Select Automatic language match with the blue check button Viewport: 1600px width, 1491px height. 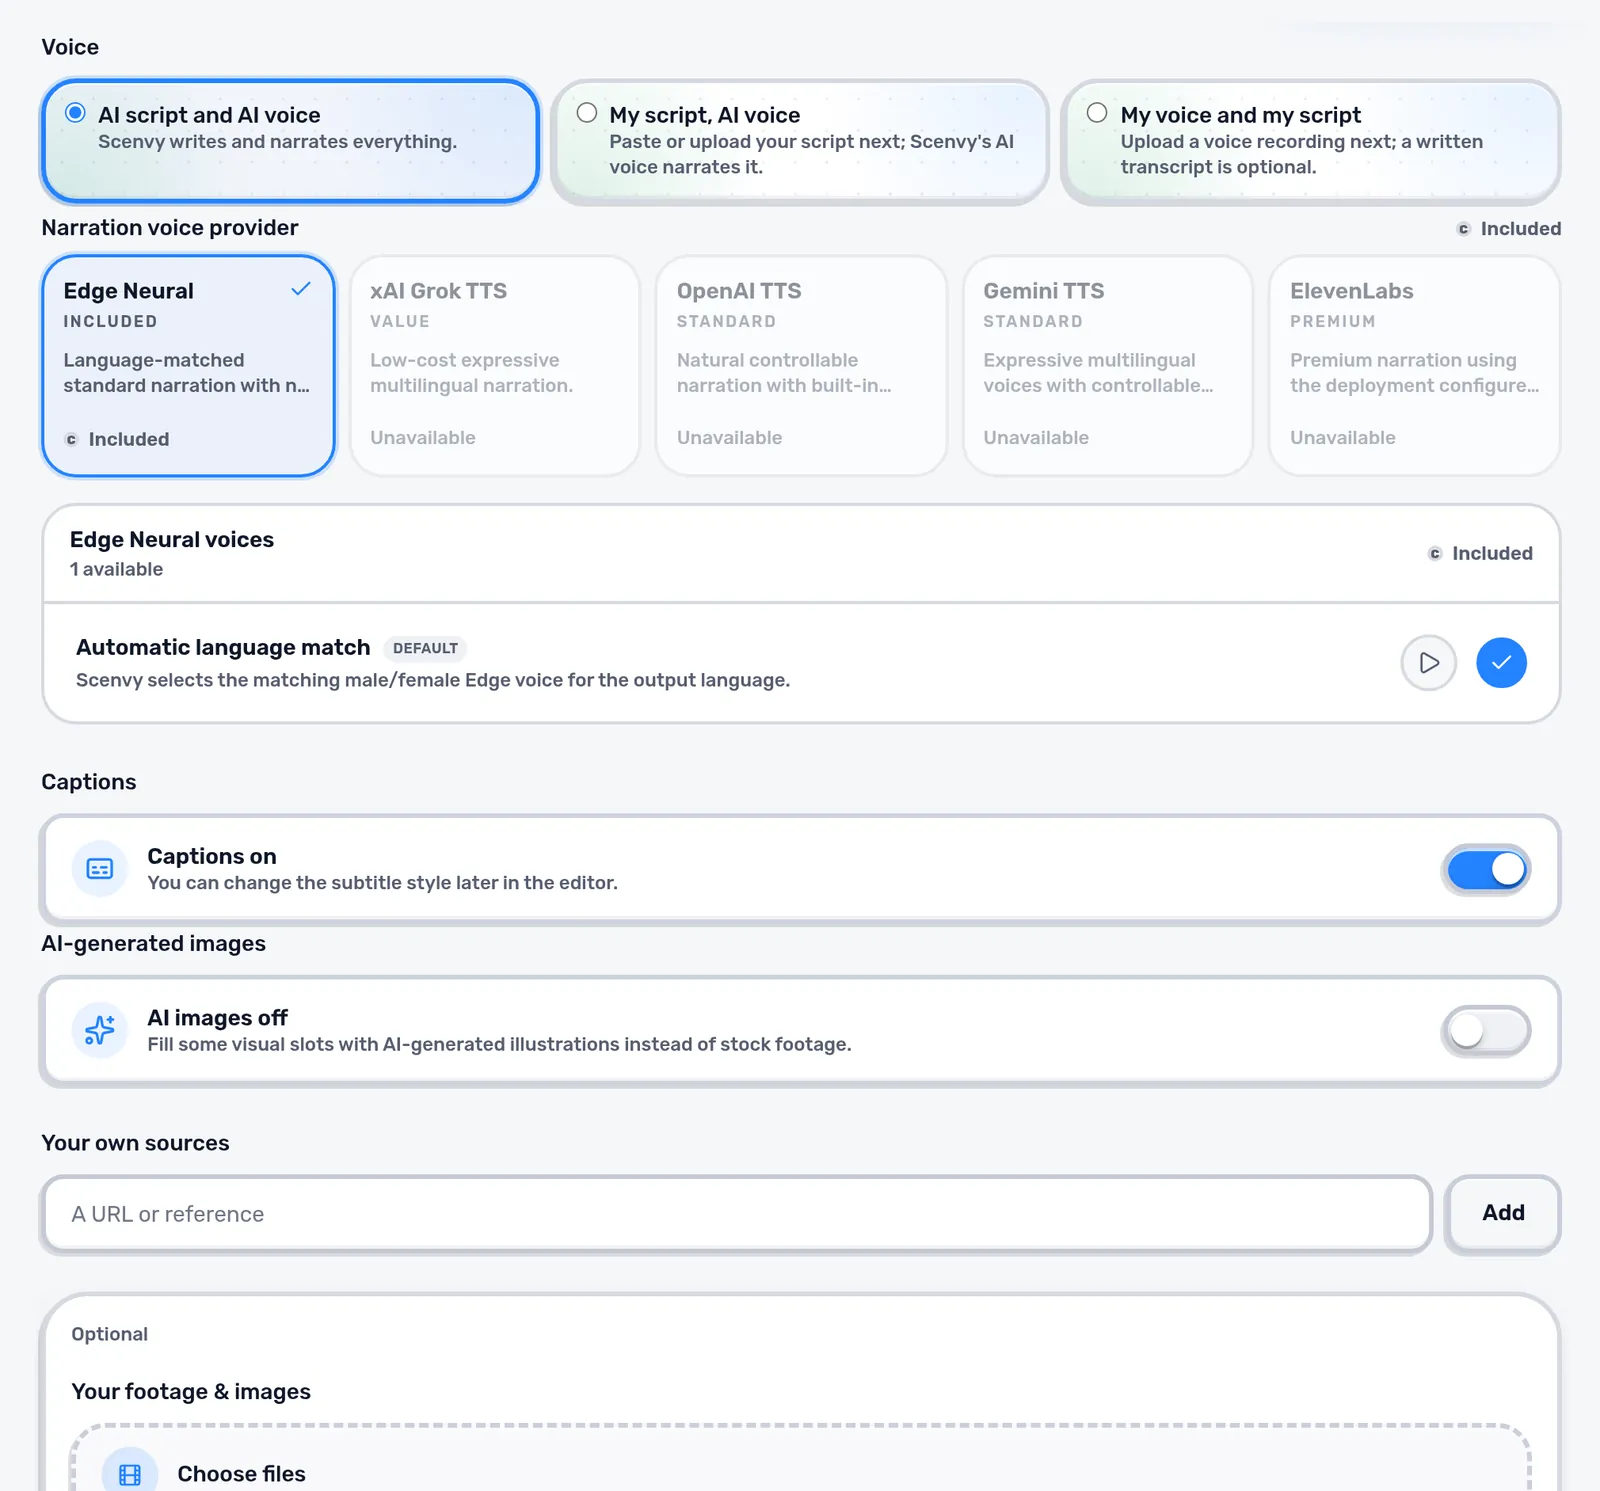pyautogui.click(x=1501, y=663)
